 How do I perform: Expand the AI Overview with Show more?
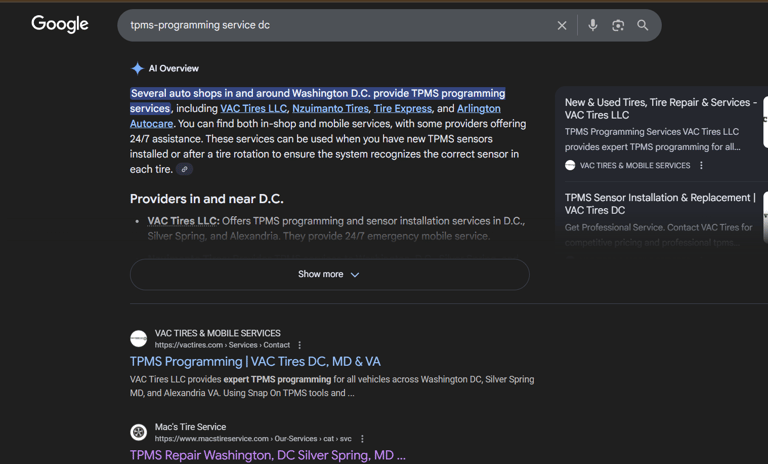pos(329,274)
